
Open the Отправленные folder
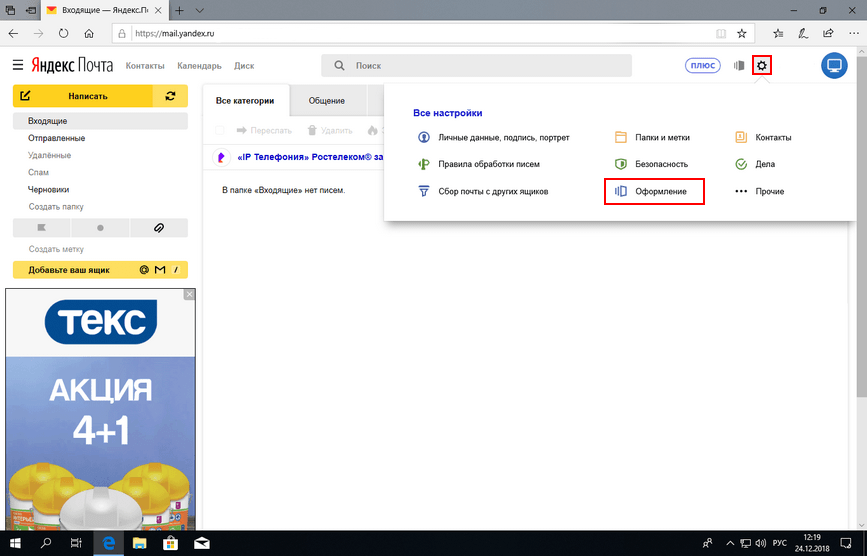click(56, 138)
